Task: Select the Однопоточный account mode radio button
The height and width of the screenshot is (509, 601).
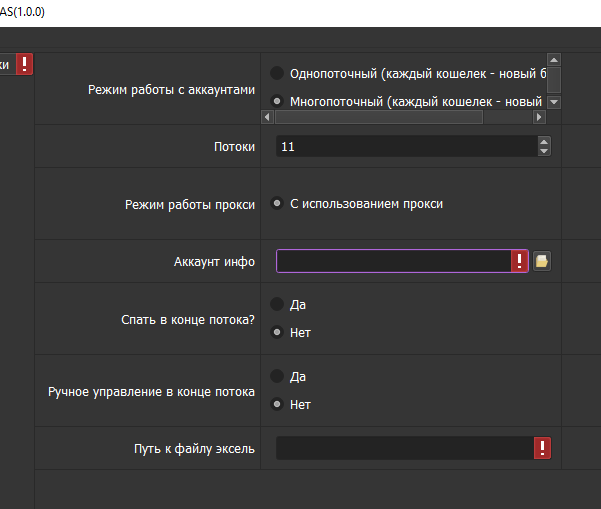Action: (277, 73)
